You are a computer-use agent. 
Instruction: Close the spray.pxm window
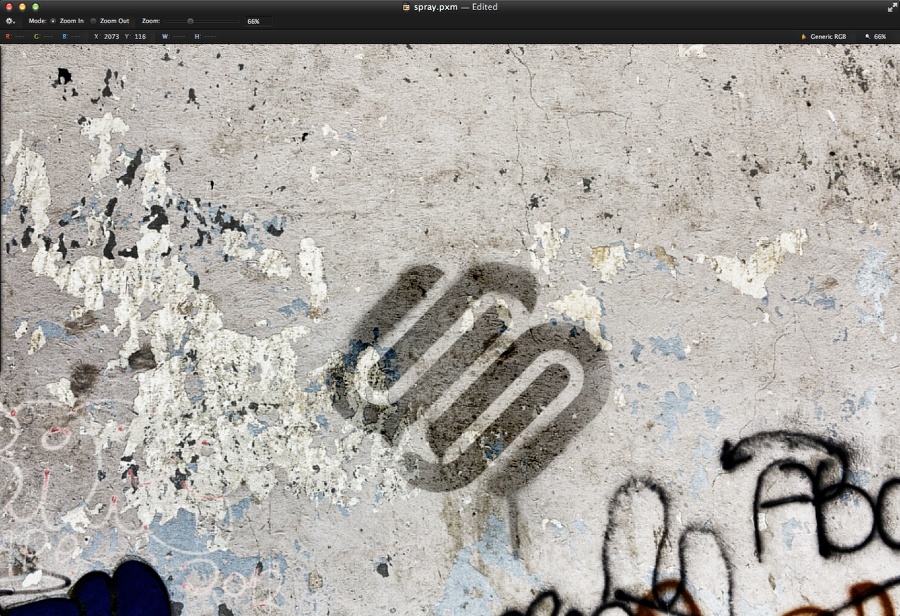pos(9,7)
